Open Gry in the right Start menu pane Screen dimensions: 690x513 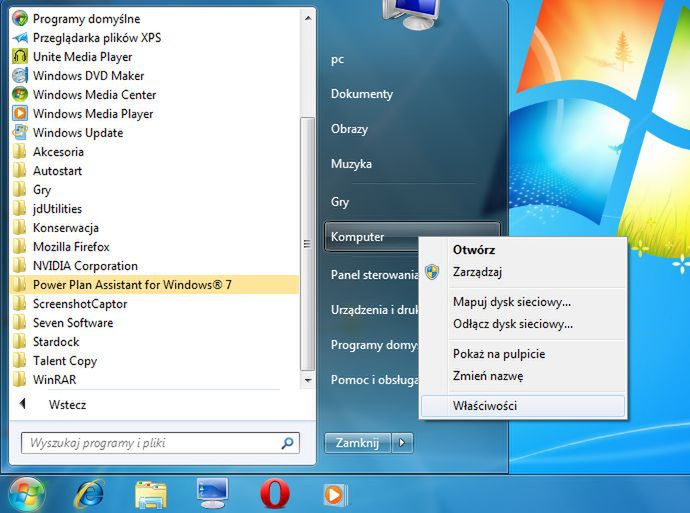pyautogui.click(x=340, y=202)
